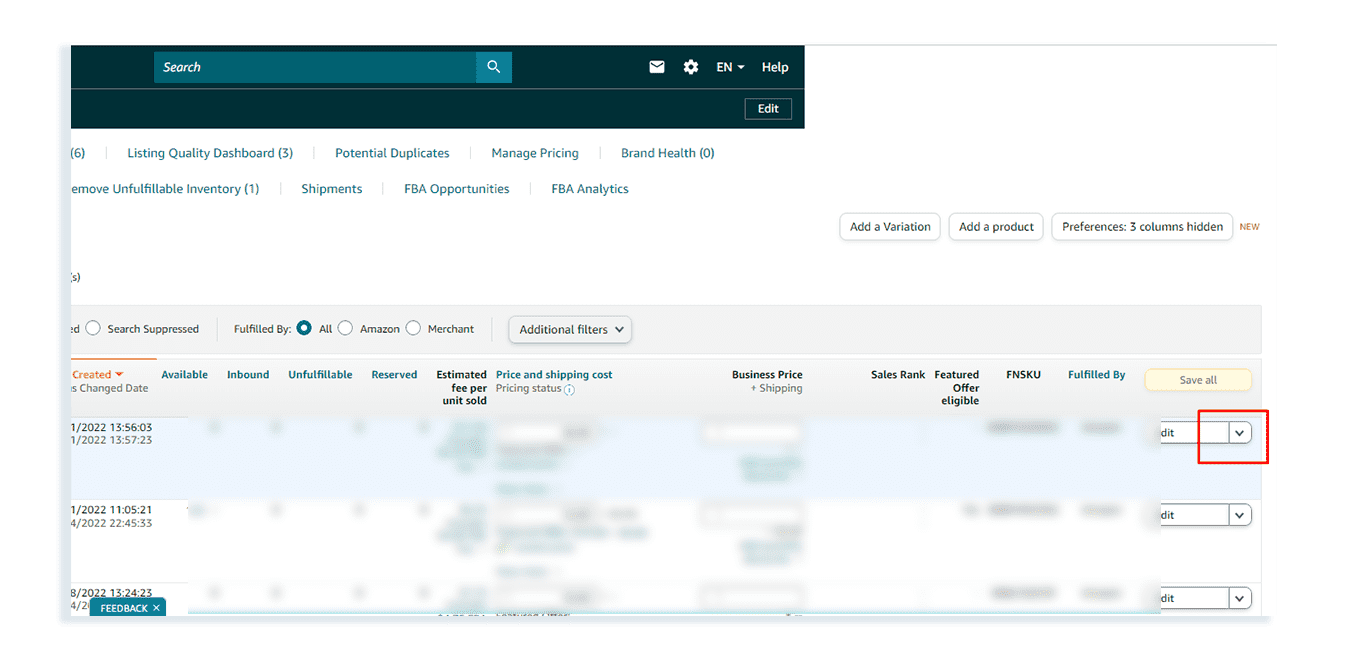The image size is (1349, 659).
Task: Expand second row Edit dropdown arrow
Action: (x=1240, y=515)
